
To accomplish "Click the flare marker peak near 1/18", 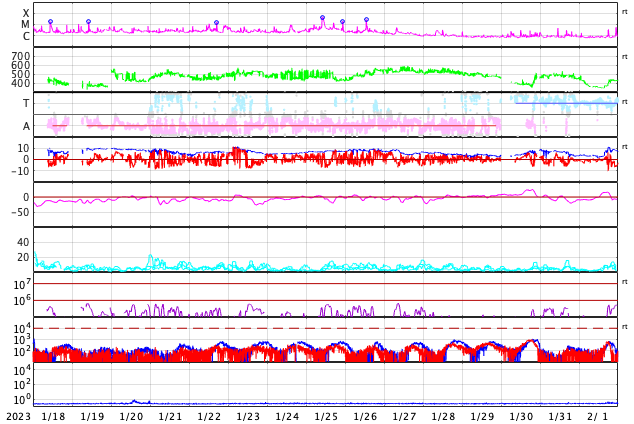I will click(51, 21).
